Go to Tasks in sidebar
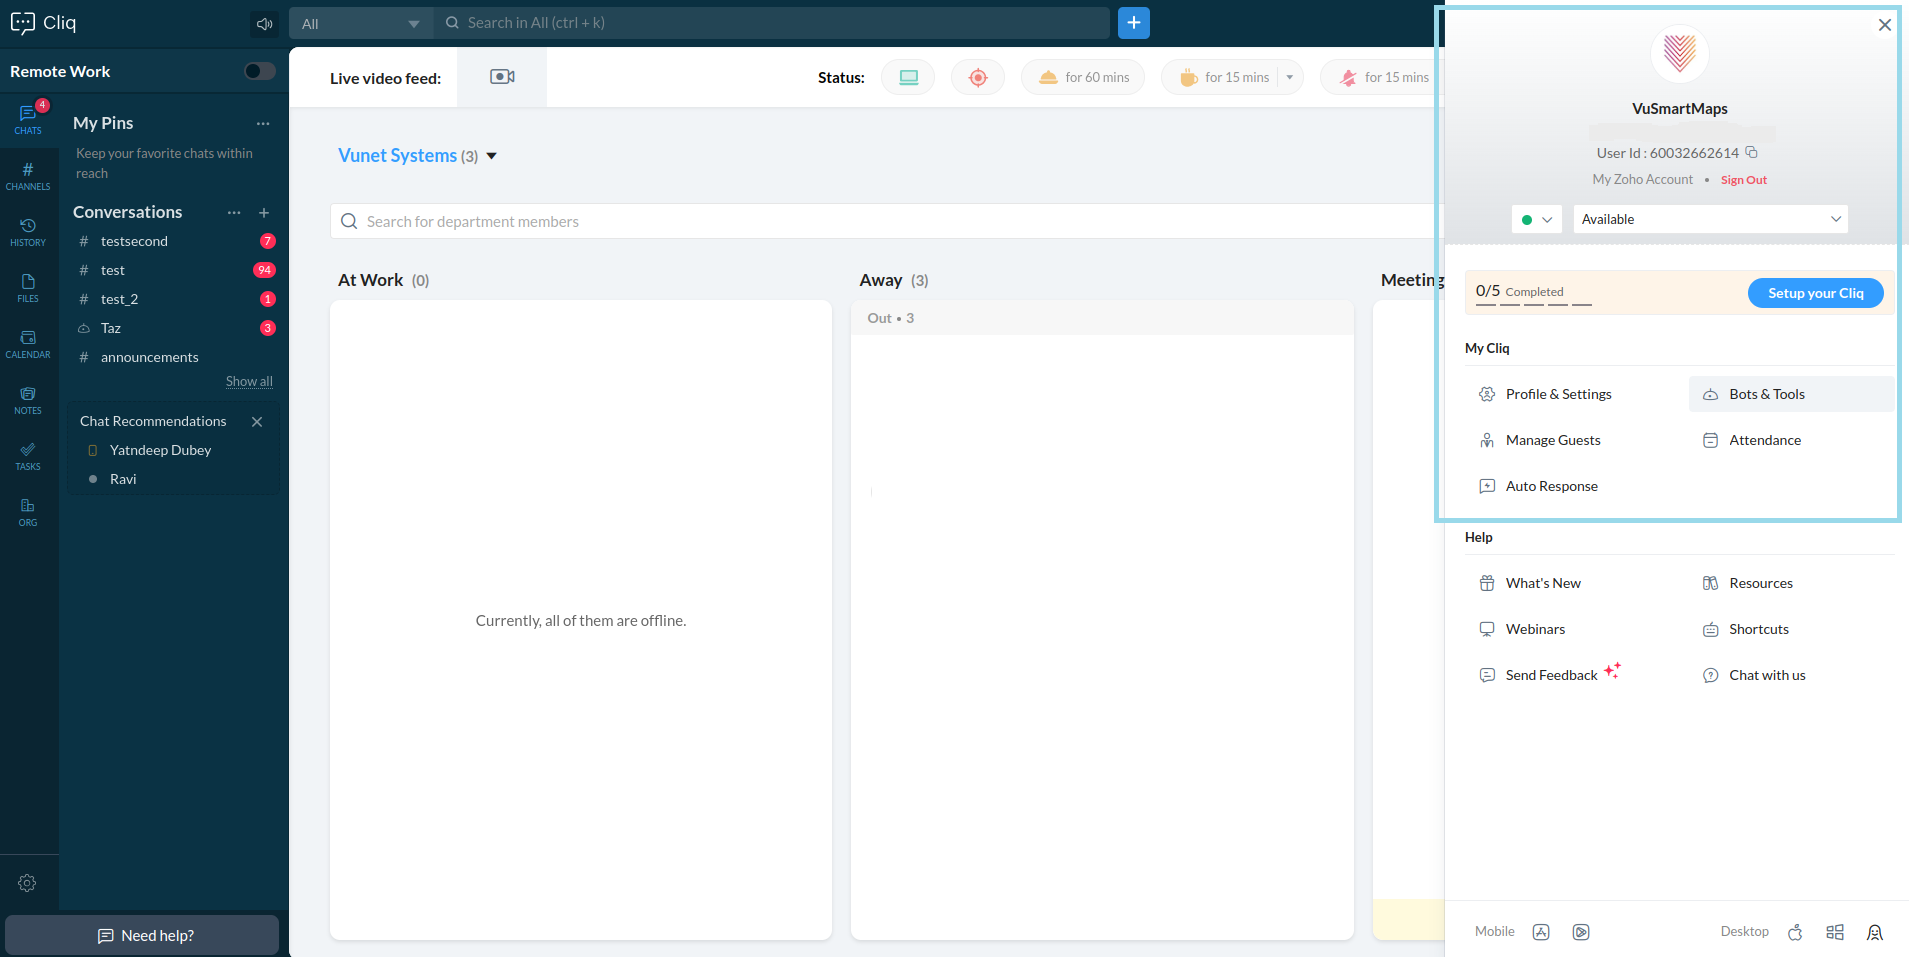 coord(28,455)
